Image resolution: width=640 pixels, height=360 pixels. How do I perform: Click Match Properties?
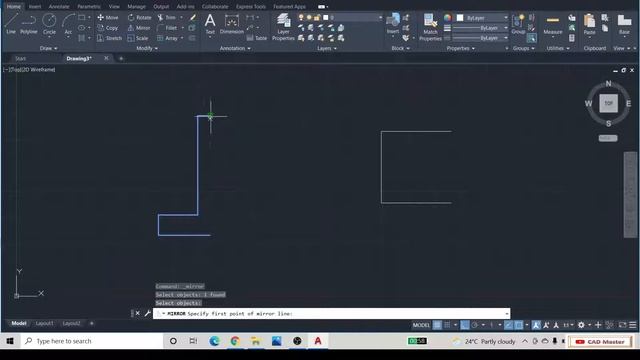(430, 27)
